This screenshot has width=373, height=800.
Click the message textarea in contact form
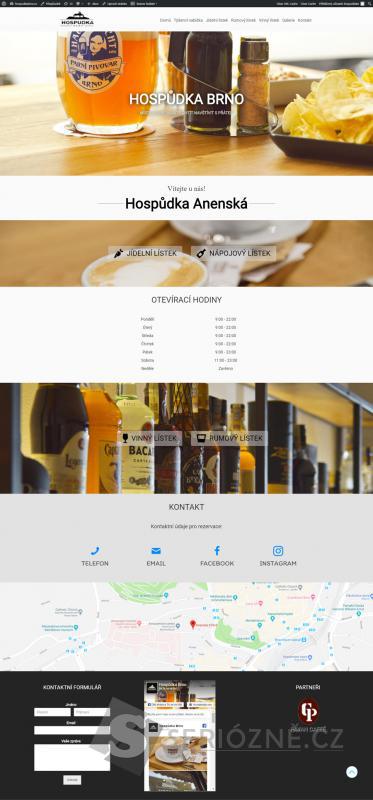click(72, 757)
